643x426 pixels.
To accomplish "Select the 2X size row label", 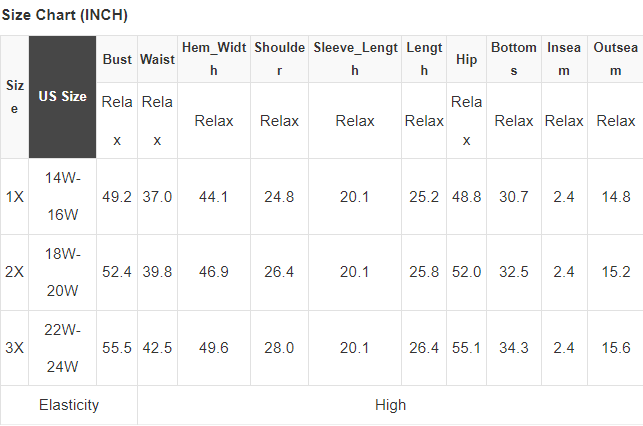I will pos(14,272).
